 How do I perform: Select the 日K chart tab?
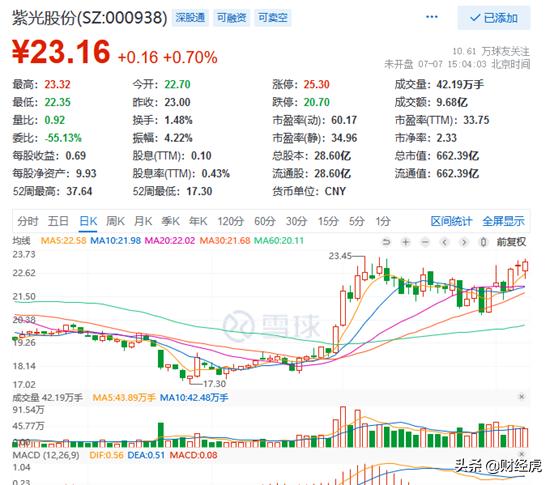pos(88,221)
